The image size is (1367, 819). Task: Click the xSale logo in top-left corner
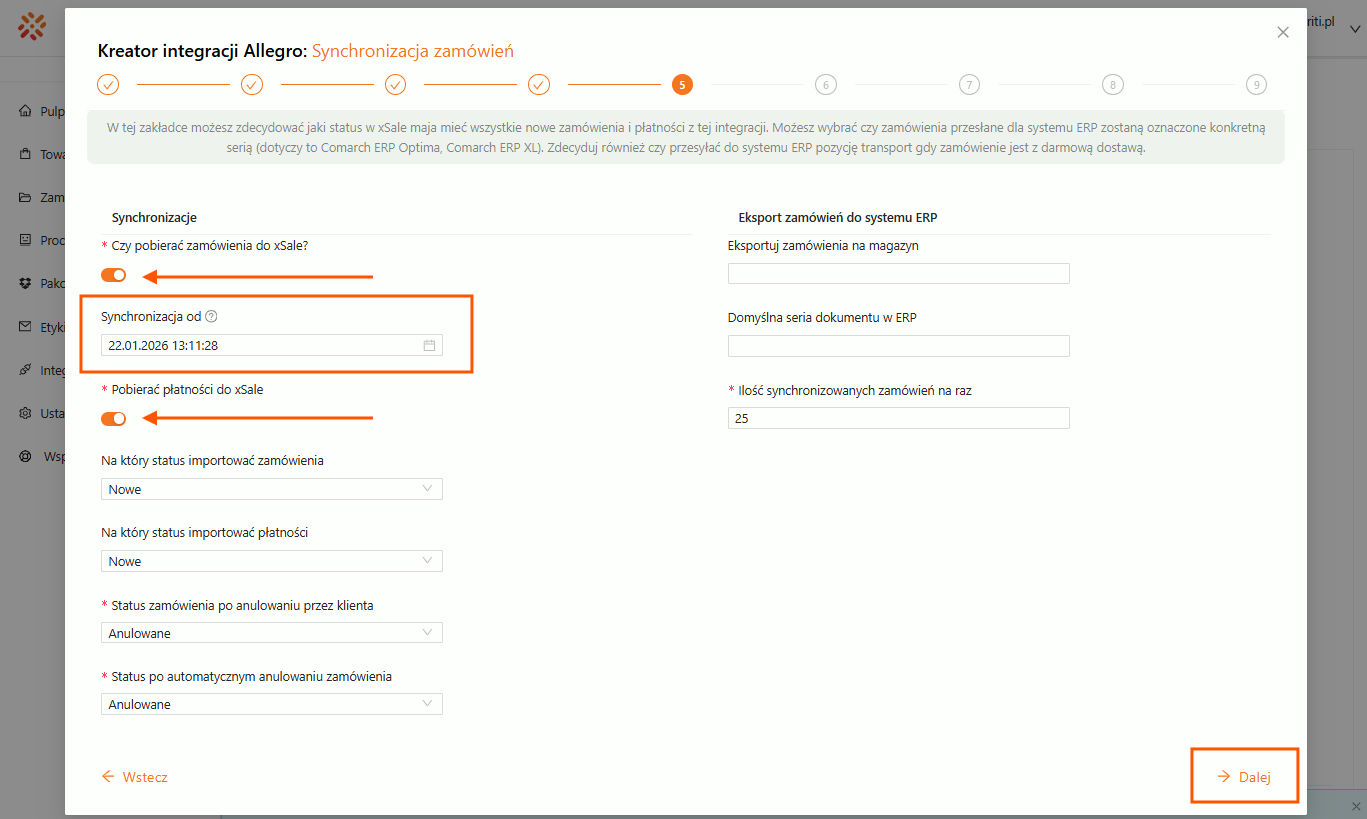point(32,26)
